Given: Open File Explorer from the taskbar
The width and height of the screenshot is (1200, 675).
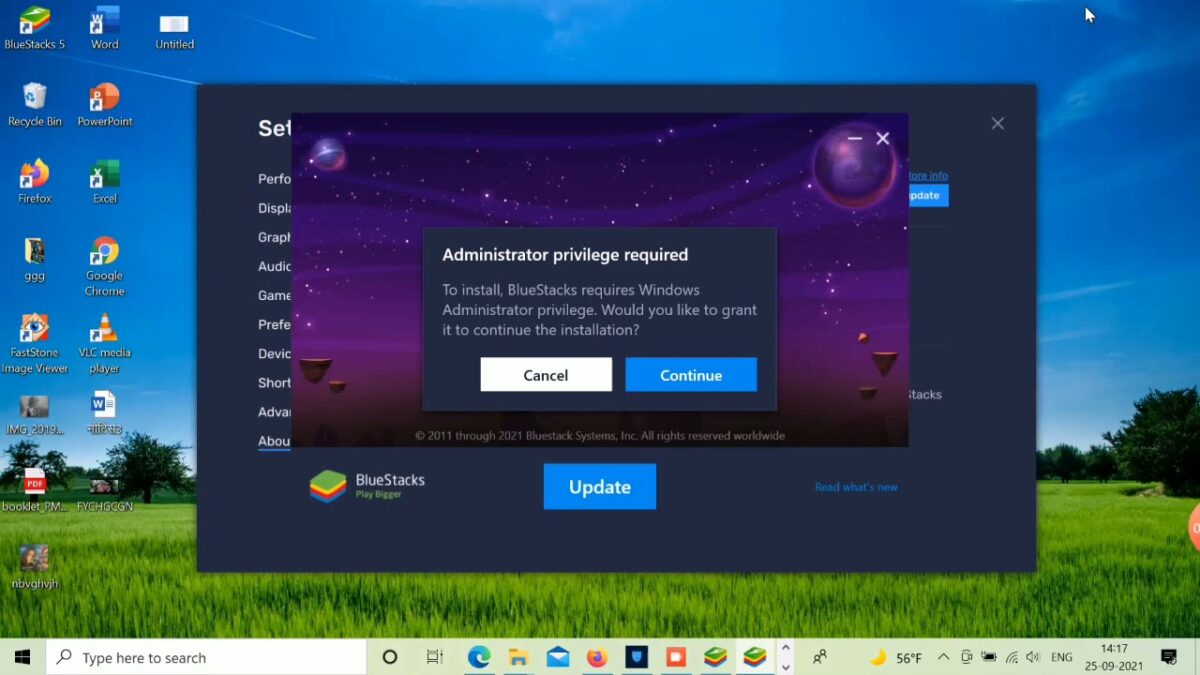Looking at the screenshot, I should (518, 657).
